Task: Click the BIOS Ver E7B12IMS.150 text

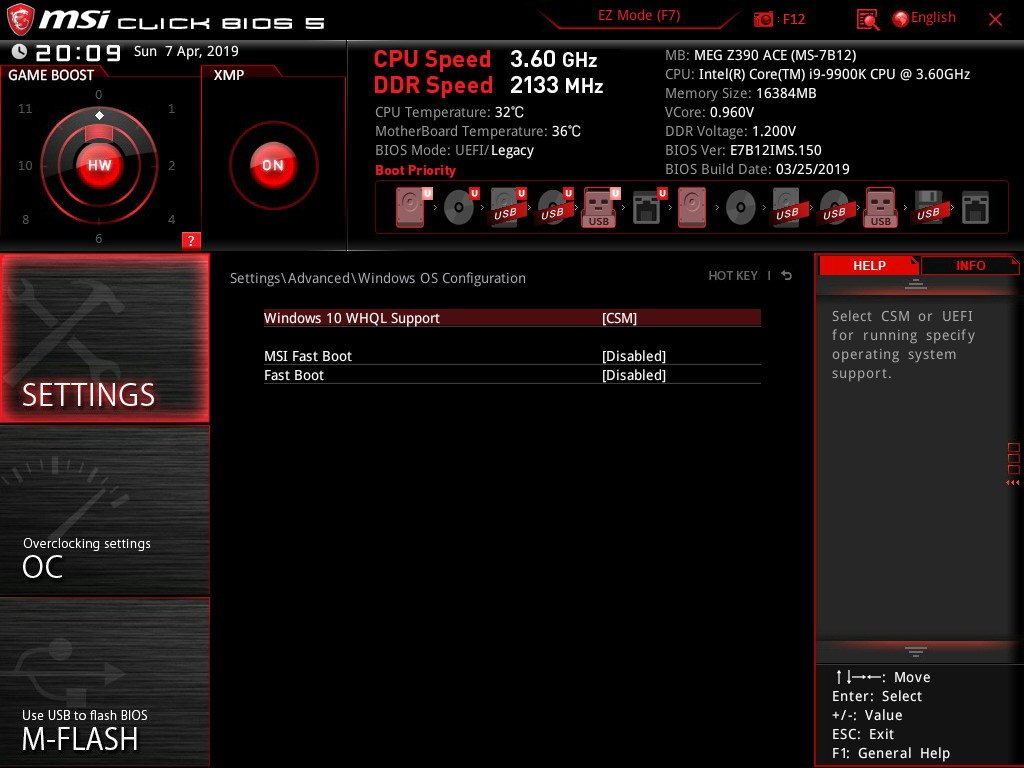Action: coord(743,150)
